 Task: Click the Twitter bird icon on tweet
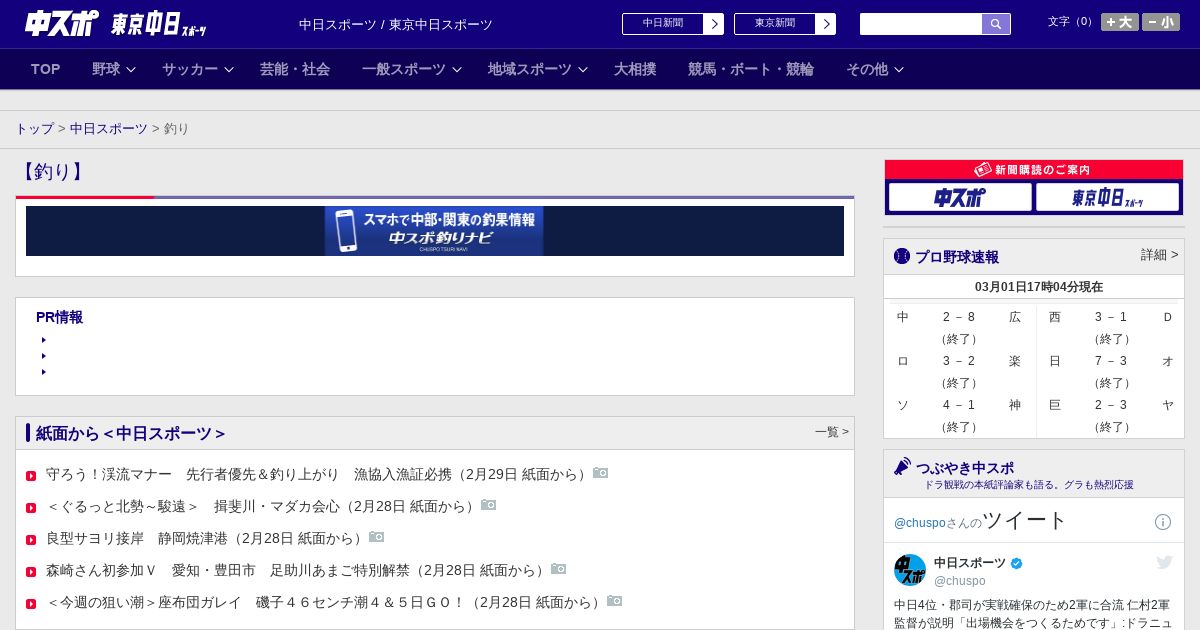coord(1164,562)
